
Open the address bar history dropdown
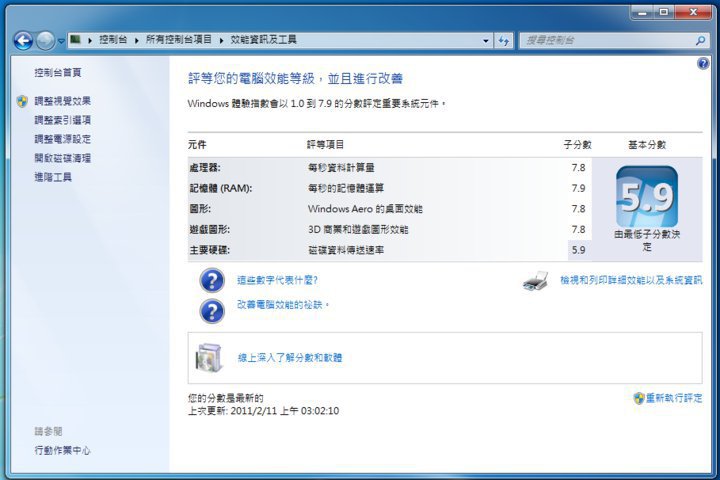[x=486, y=41]
